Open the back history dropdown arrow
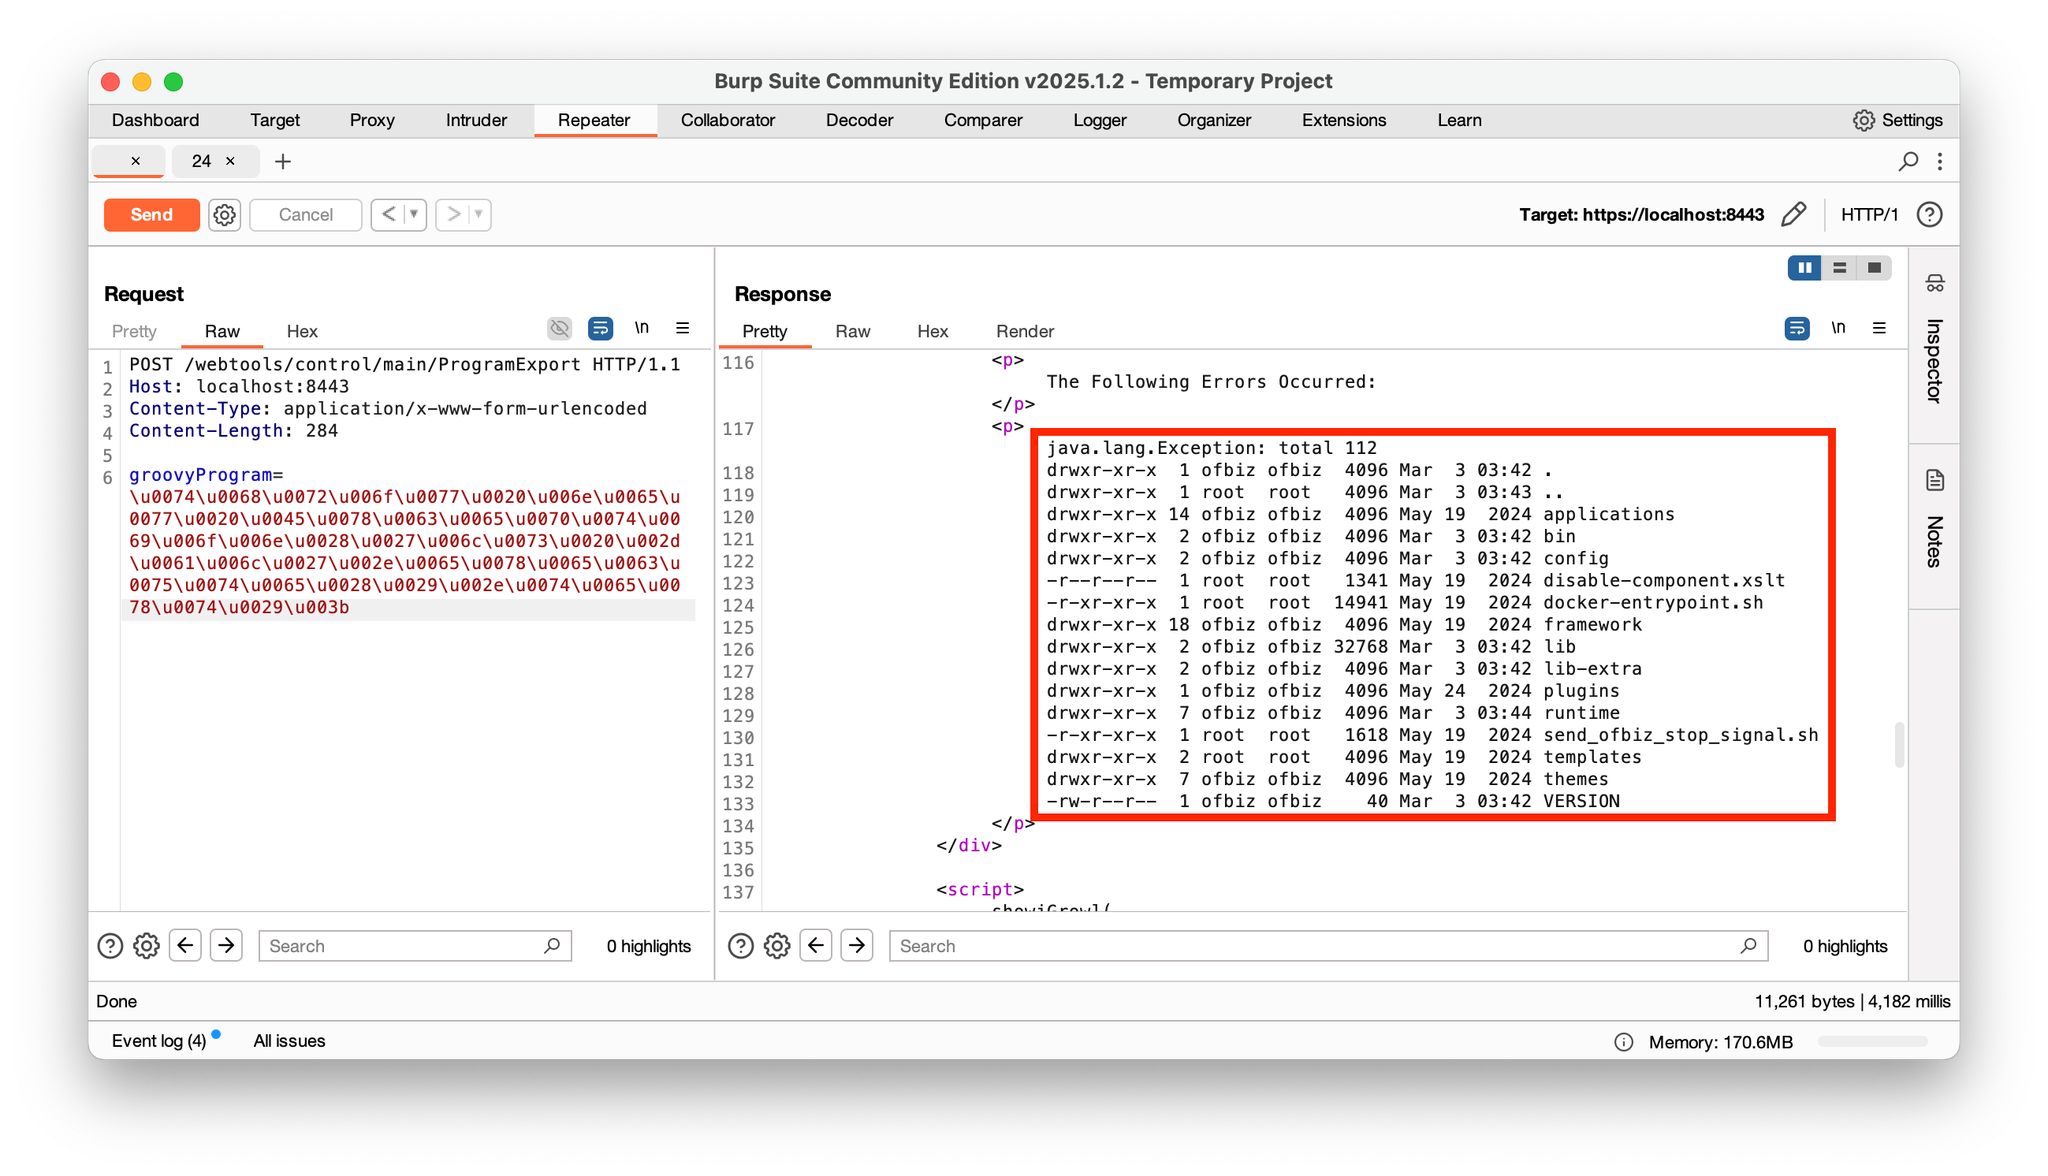This screenshot has width=2048, height=1176. (x=414, y=214)
